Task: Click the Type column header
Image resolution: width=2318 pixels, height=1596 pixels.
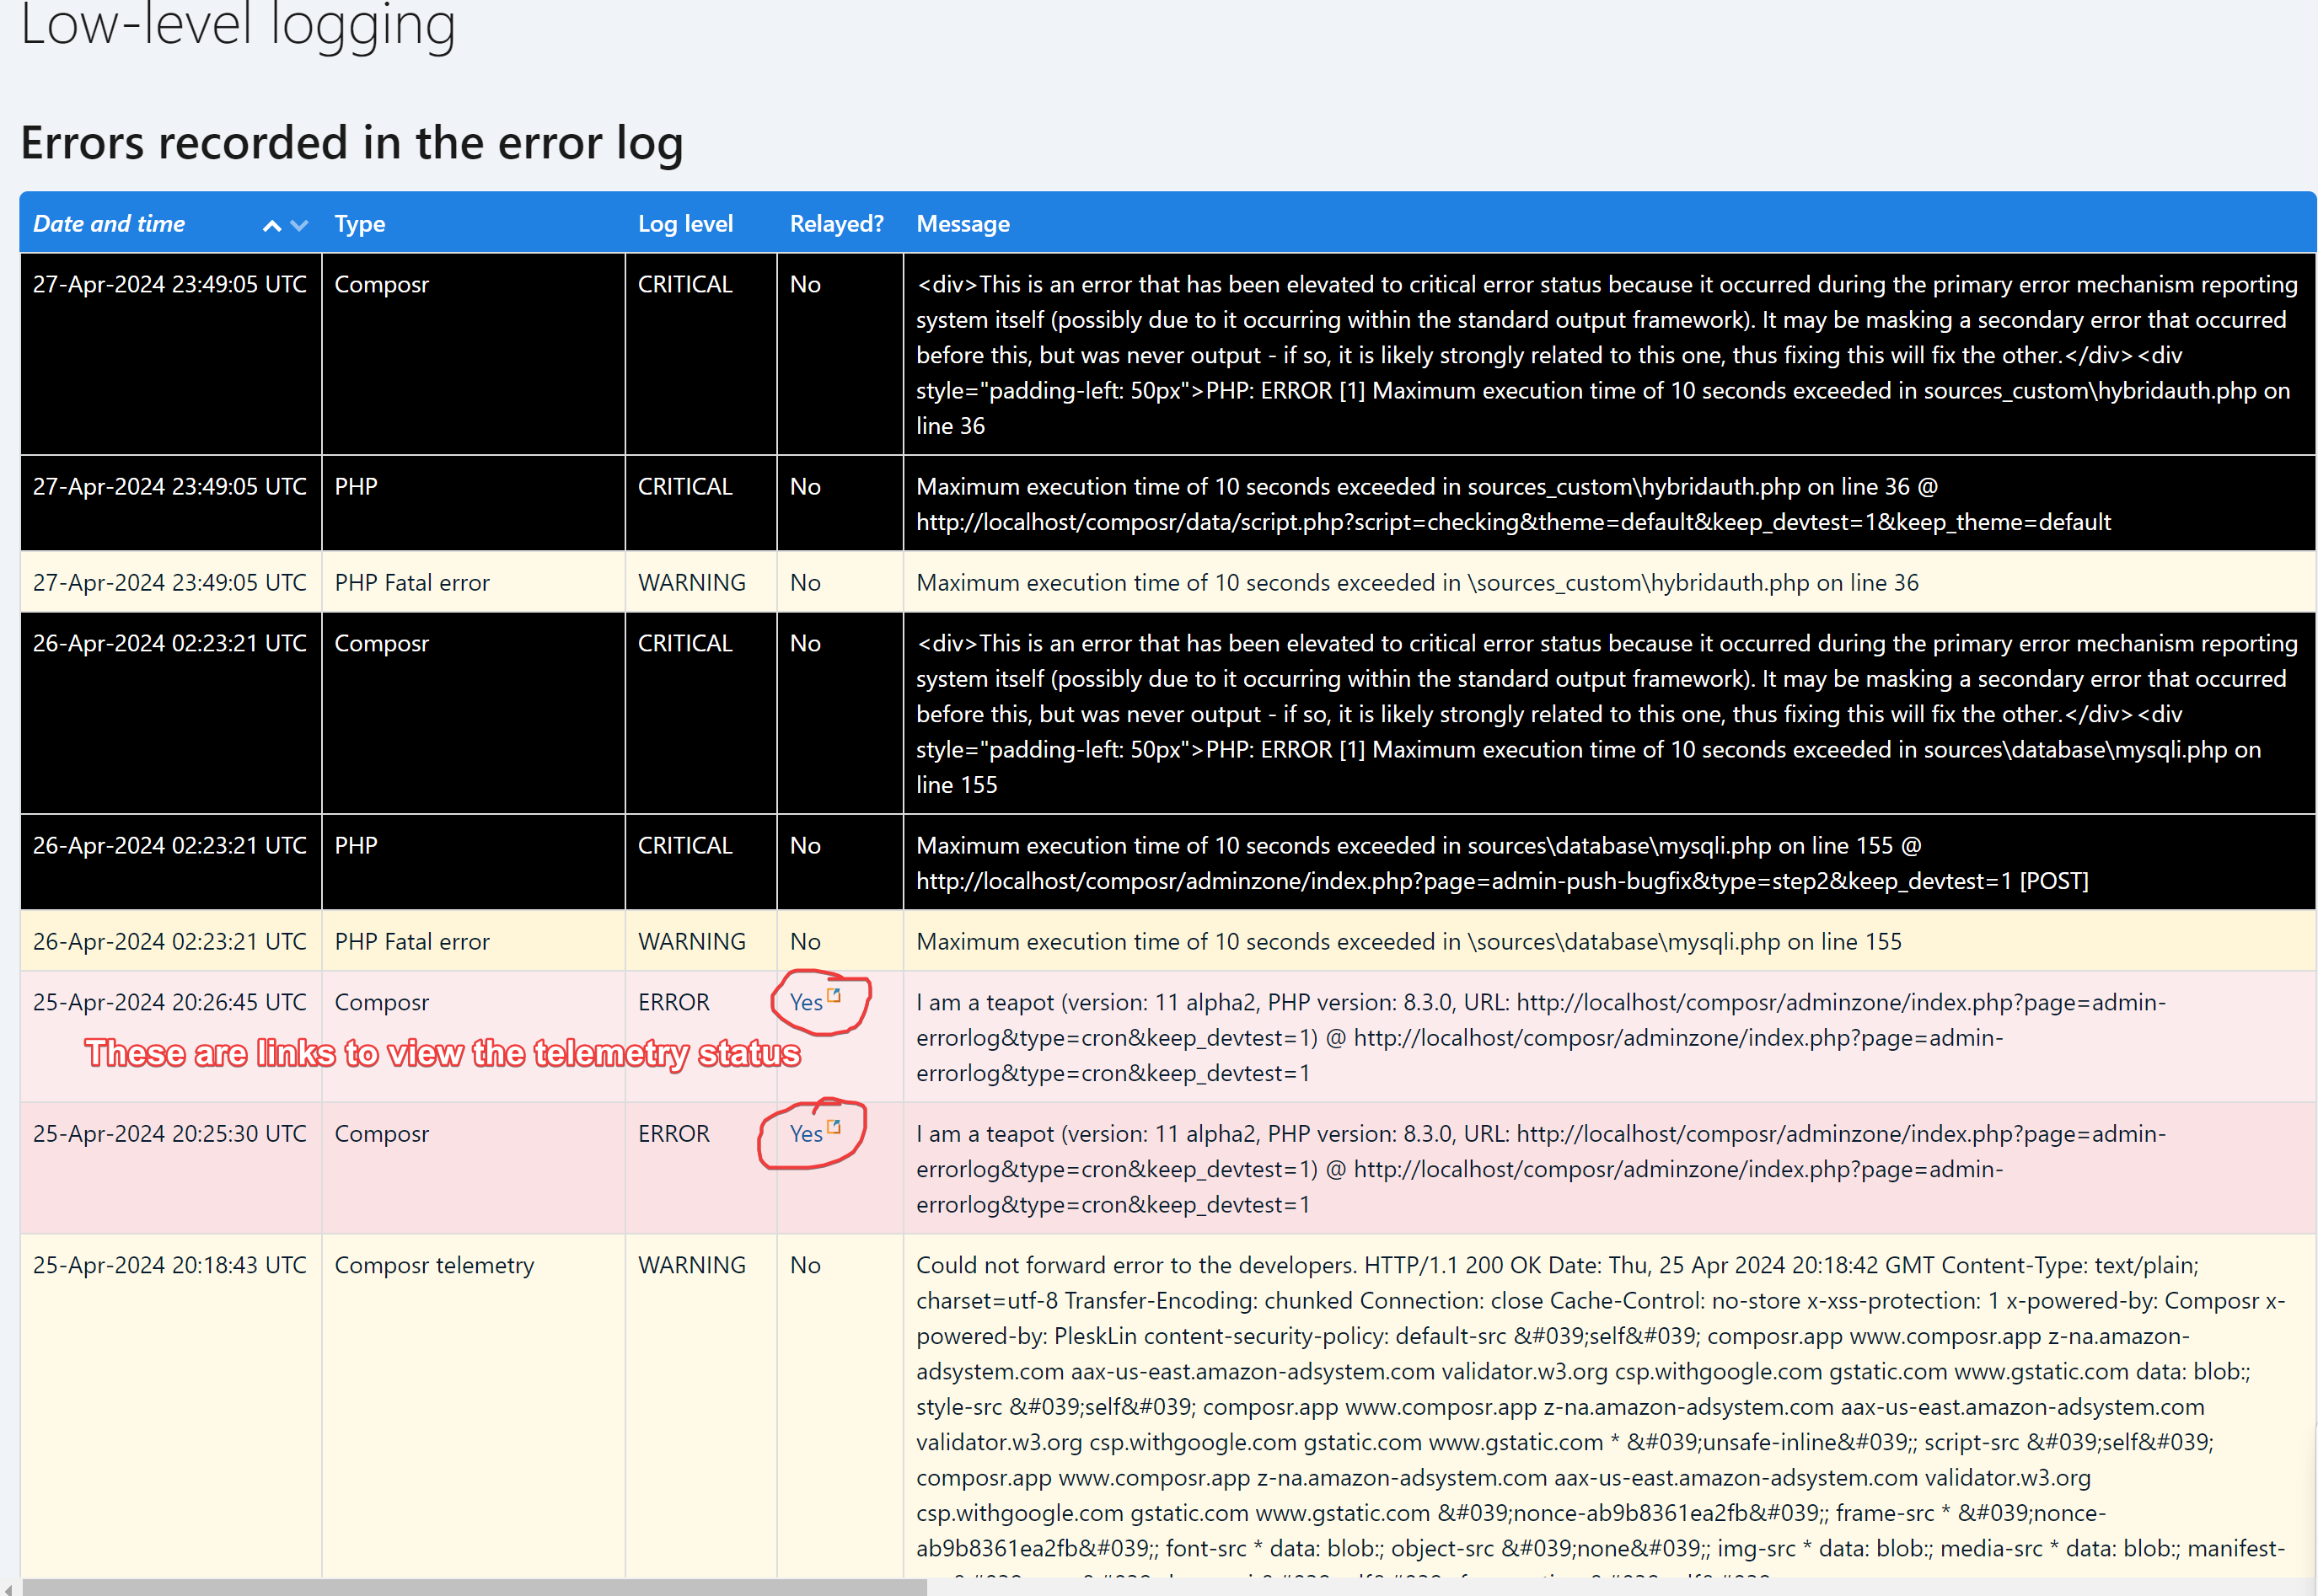Action: pos(360,224)
